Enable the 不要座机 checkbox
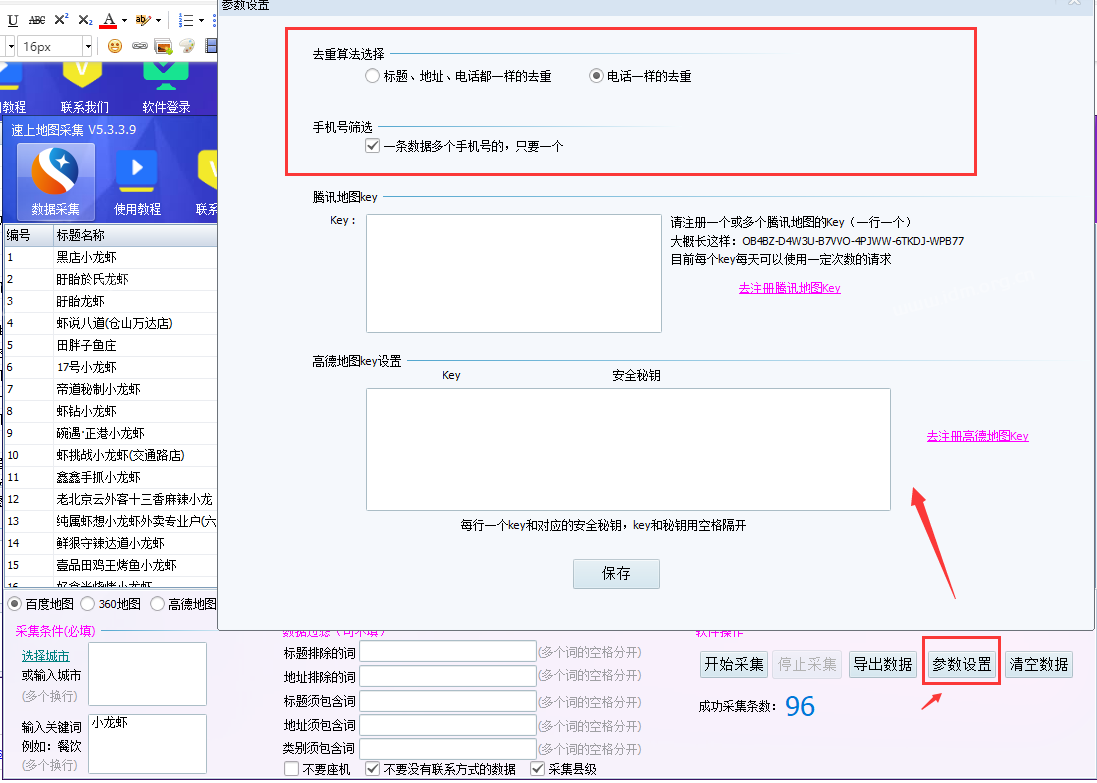This screenshot has width=1097, height=783. [292, 769]
